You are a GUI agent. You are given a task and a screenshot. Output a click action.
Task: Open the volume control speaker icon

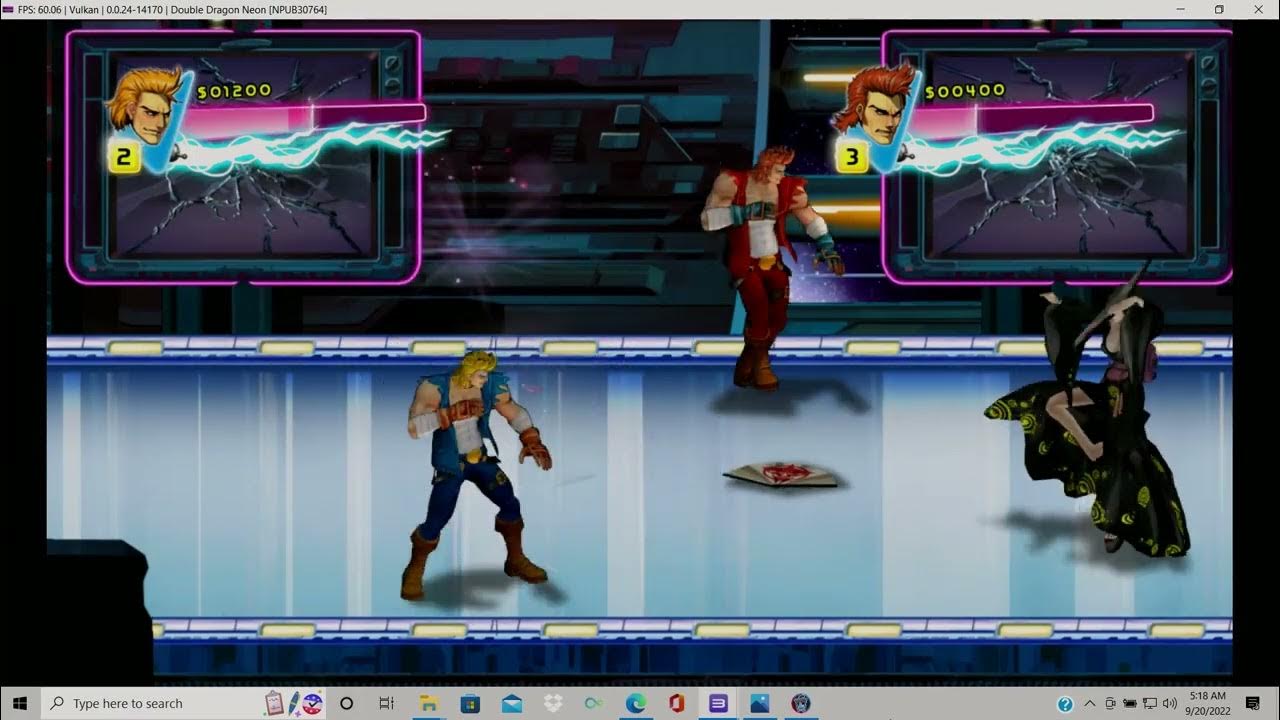1170,704
